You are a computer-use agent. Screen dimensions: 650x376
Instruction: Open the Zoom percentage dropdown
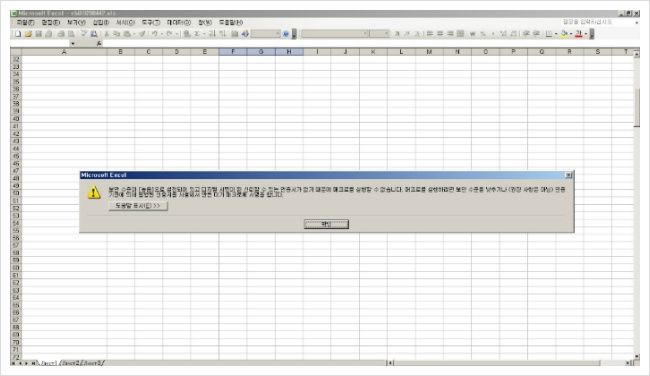278,34
